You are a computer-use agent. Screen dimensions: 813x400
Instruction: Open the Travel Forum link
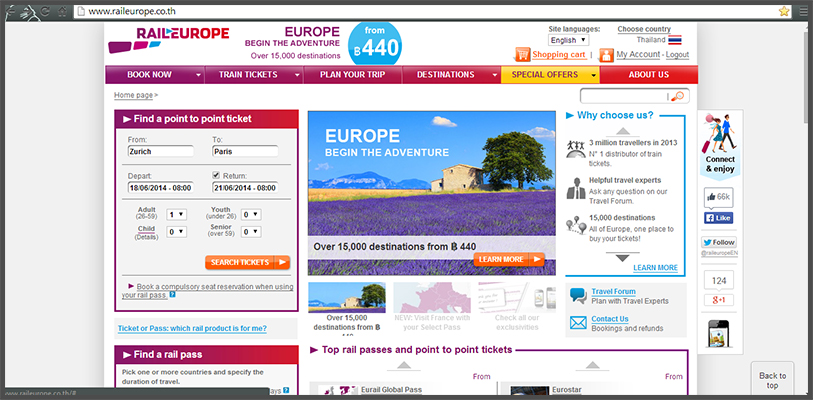click(x=613, y=292)
